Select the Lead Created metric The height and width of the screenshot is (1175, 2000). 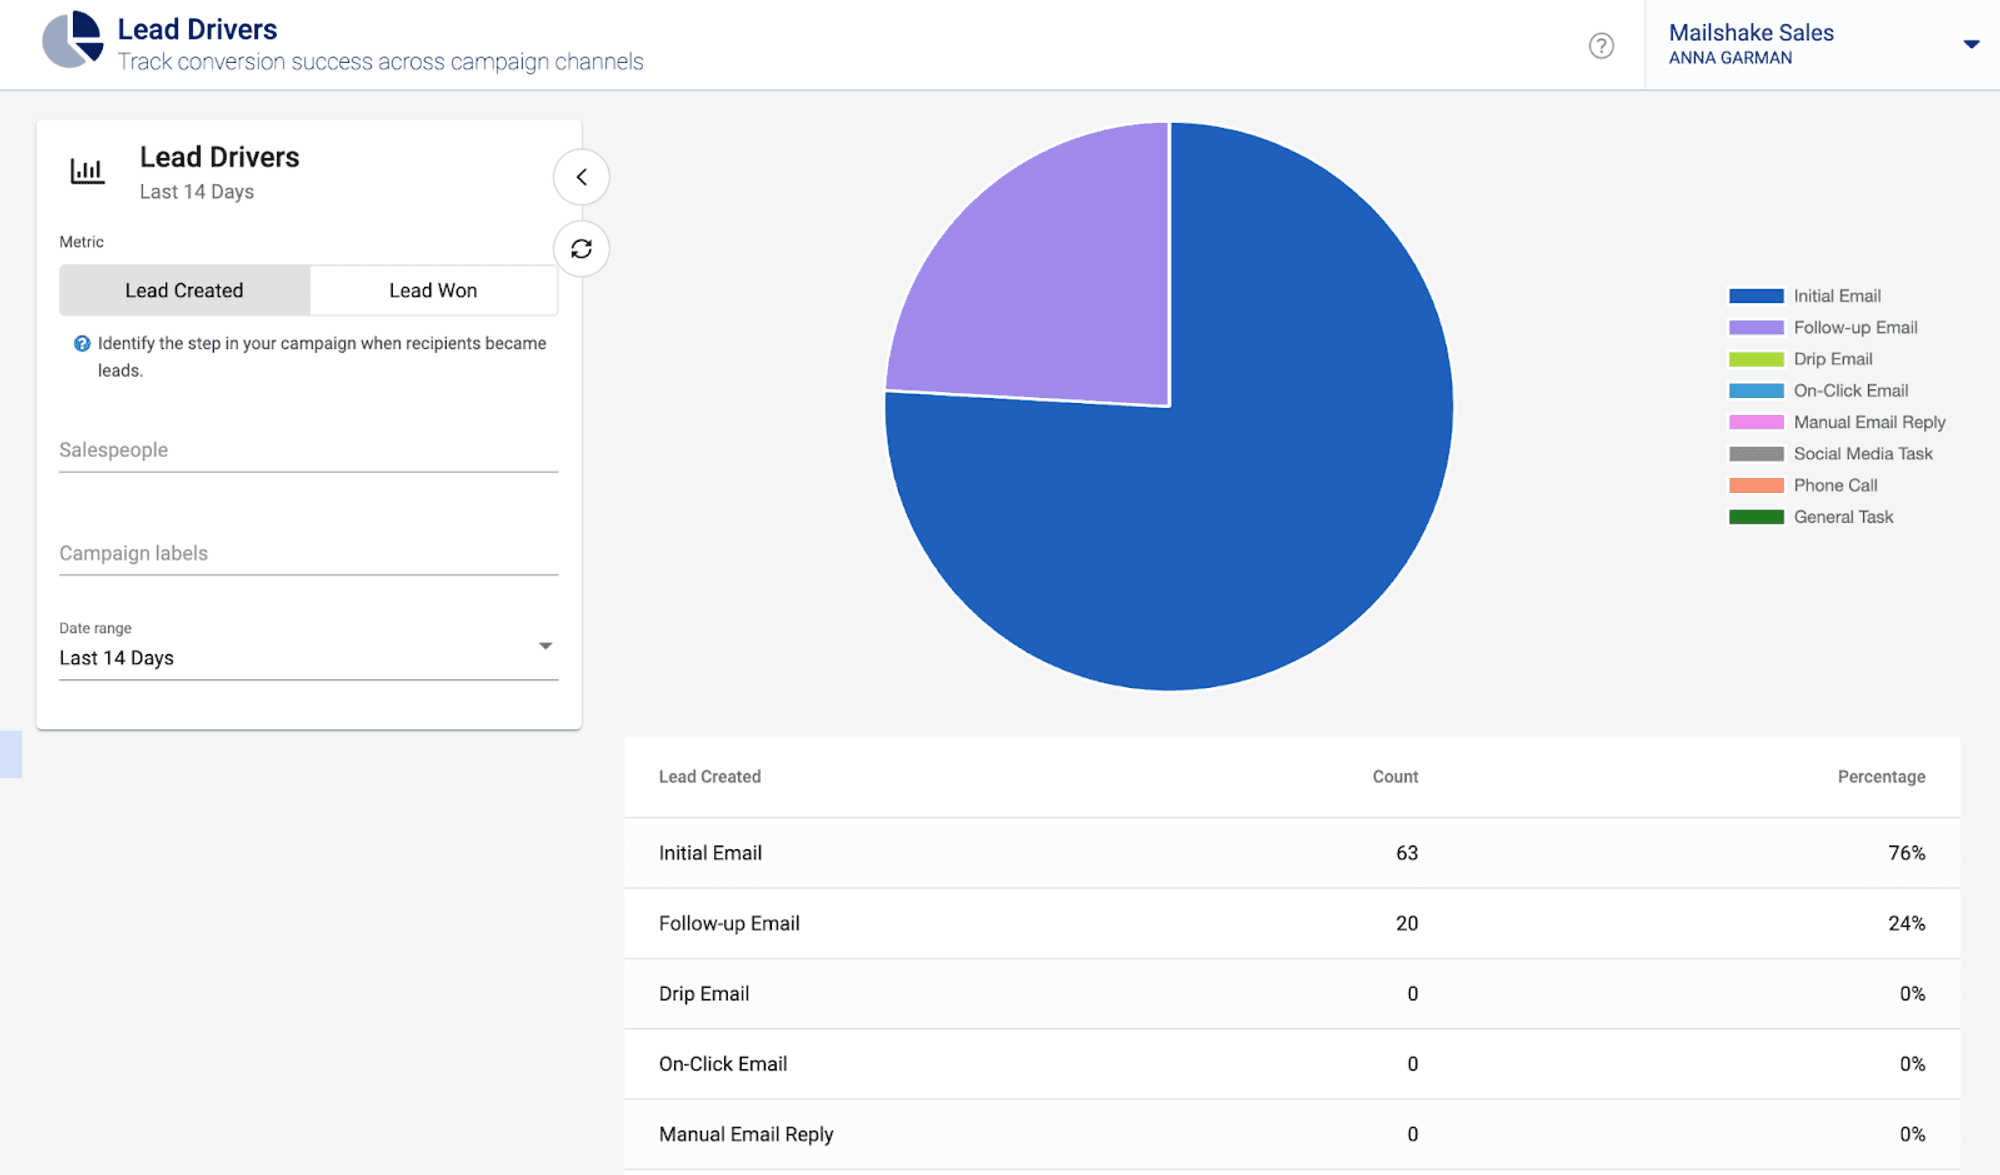click(x=184, y=290)
